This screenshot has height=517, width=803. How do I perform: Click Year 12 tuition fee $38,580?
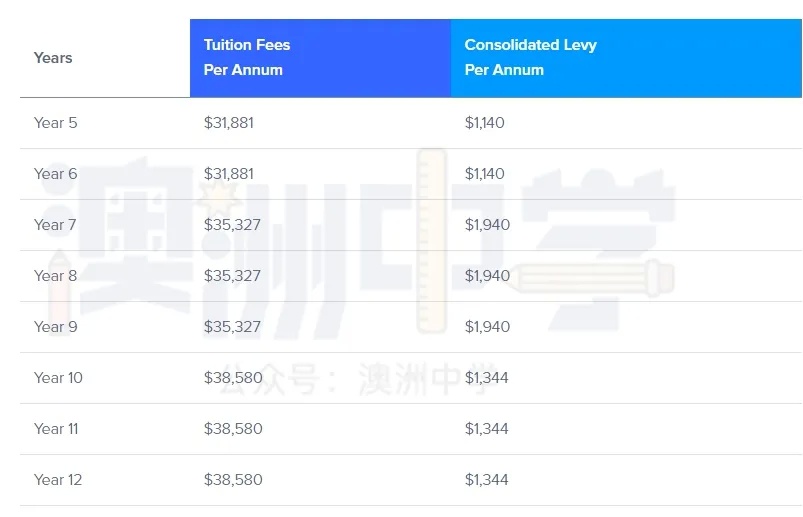233,480
